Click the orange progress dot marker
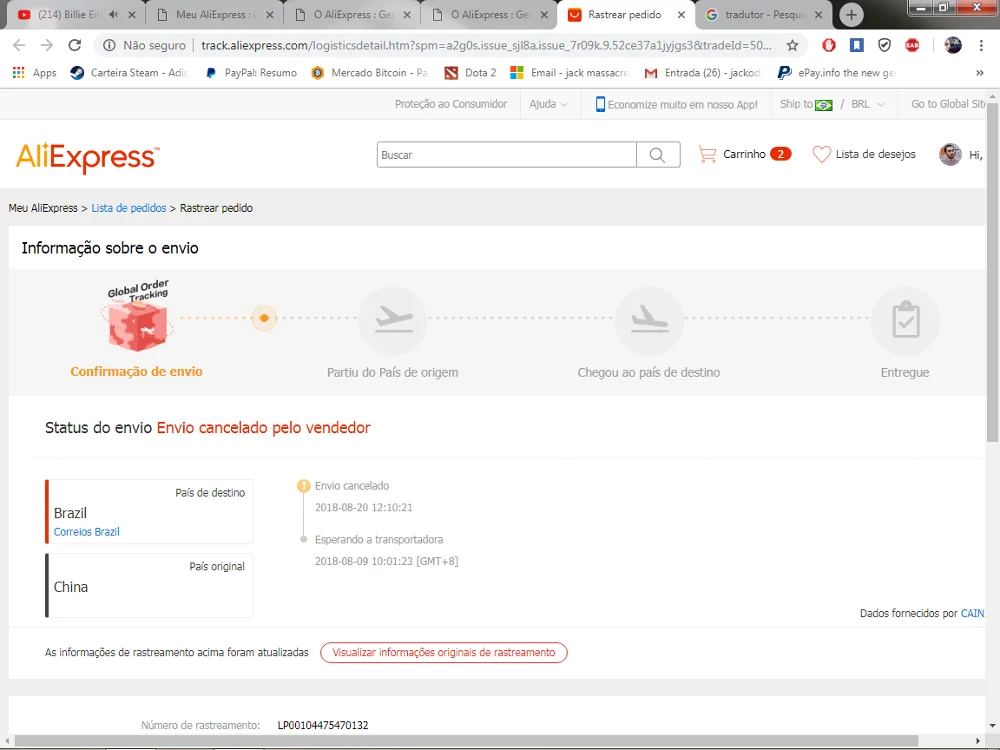Screen dimensions: 1000x750 (x=264, y=318)
